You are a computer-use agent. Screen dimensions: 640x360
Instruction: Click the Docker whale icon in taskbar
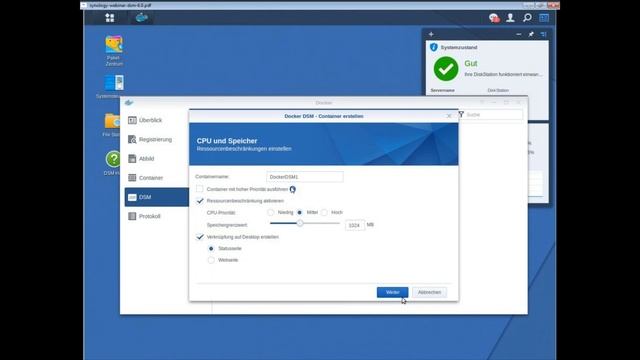[142, 18]
